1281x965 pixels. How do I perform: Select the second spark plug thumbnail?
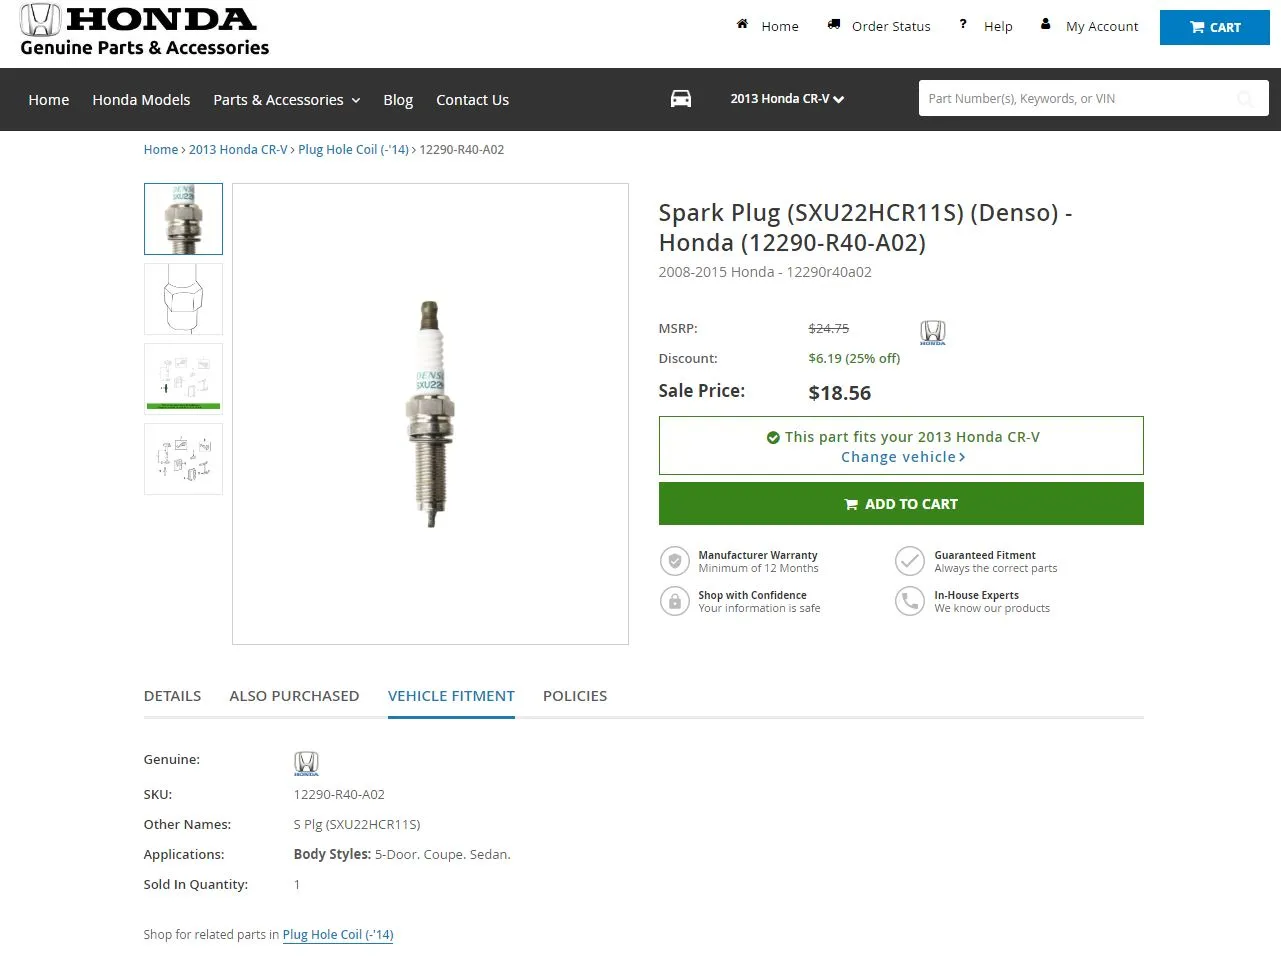(x=183, y=299)
